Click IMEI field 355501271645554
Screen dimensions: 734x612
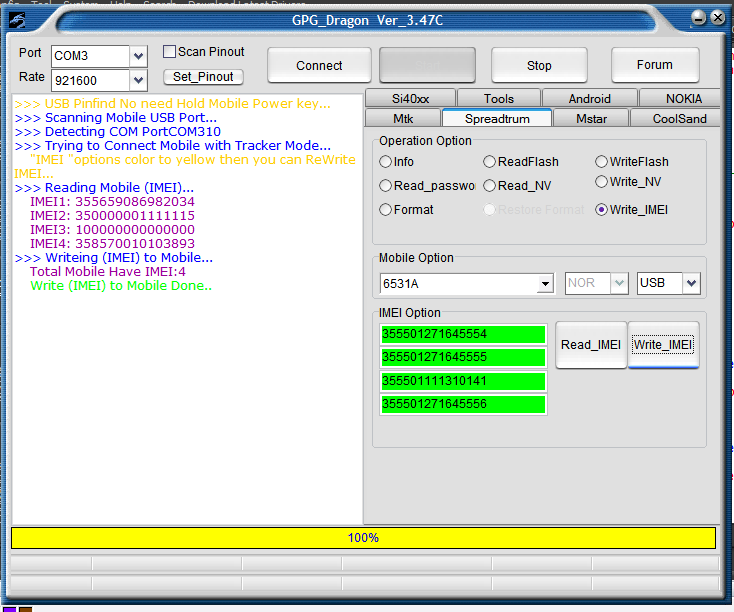click(x=463, y=334)
